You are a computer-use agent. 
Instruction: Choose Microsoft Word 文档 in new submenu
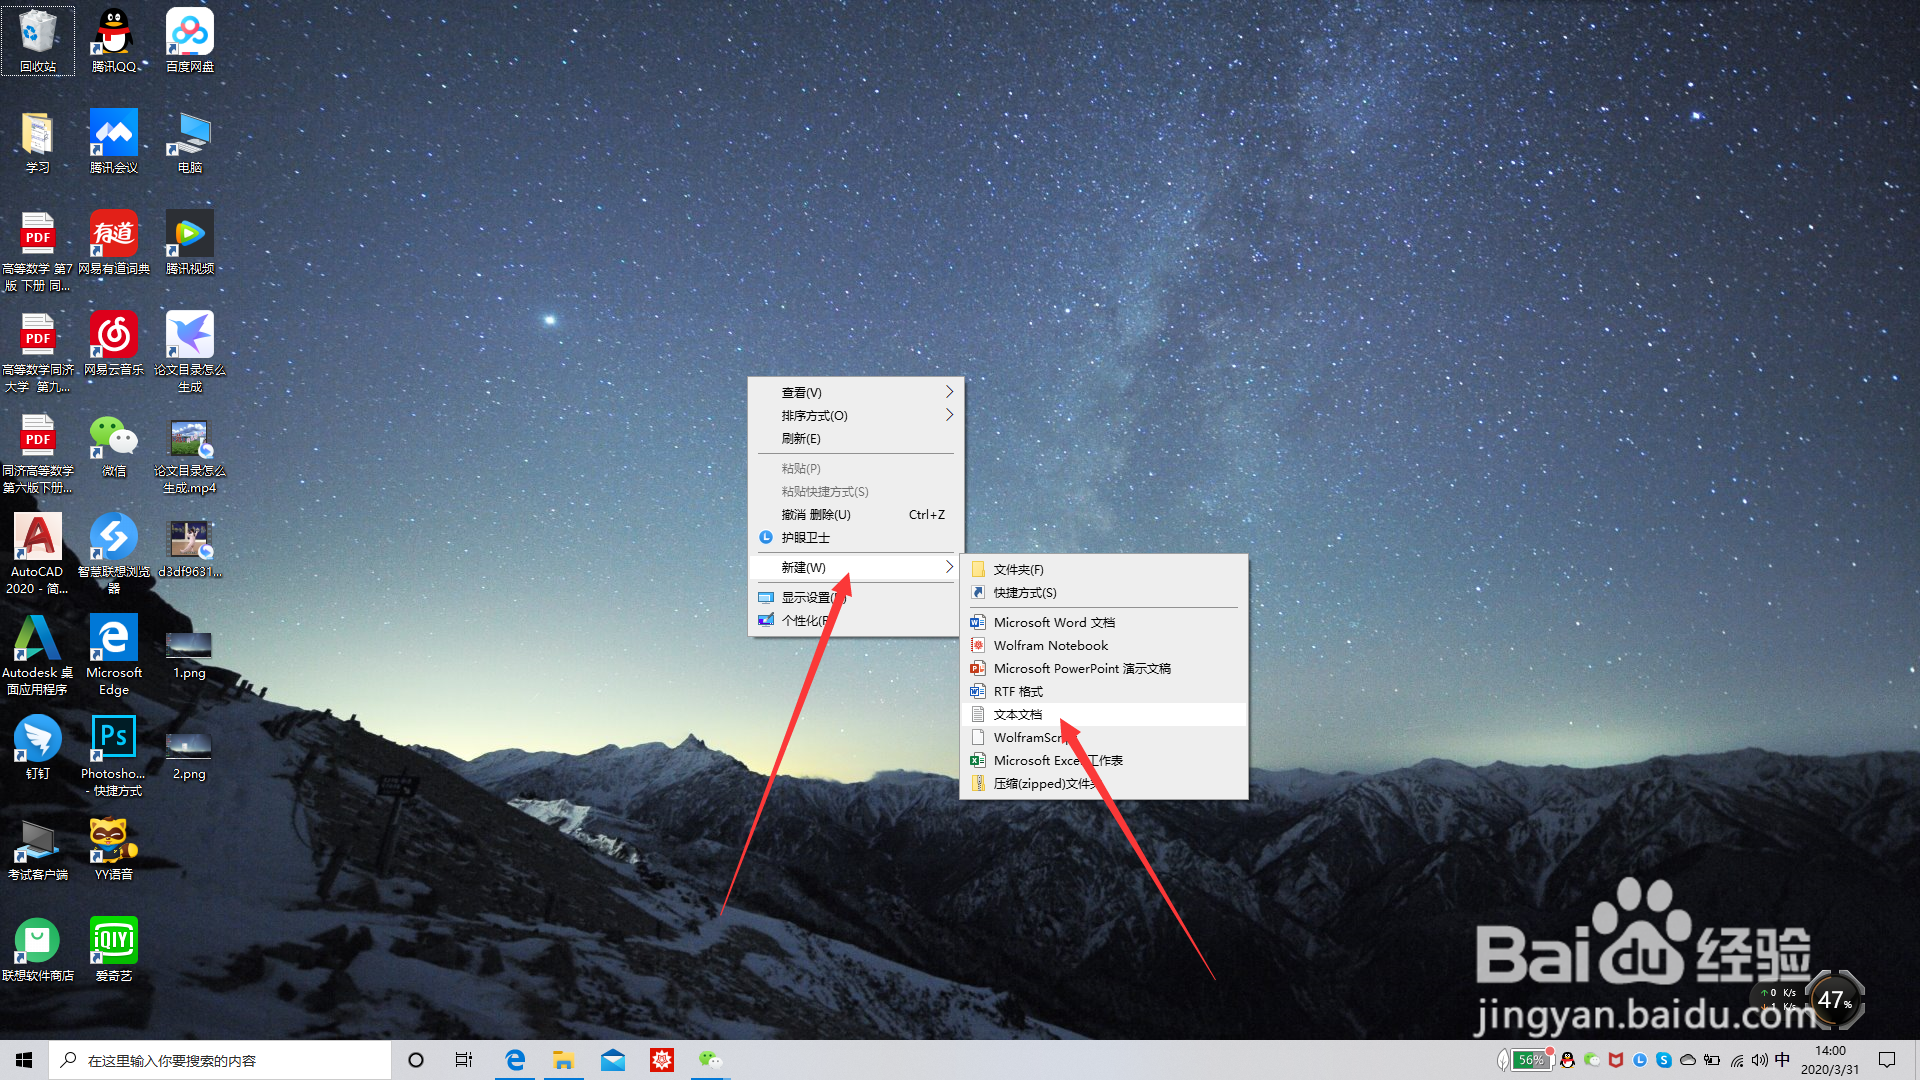point(1053,622)
